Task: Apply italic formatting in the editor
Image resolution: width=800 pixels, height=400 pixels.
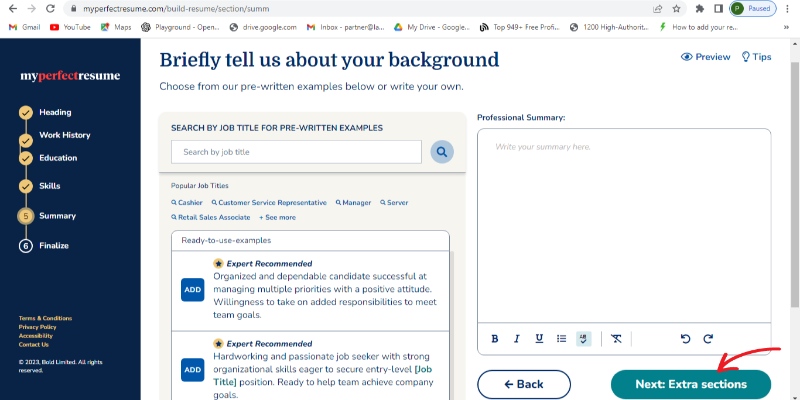Action: click(x=517, y=339)
